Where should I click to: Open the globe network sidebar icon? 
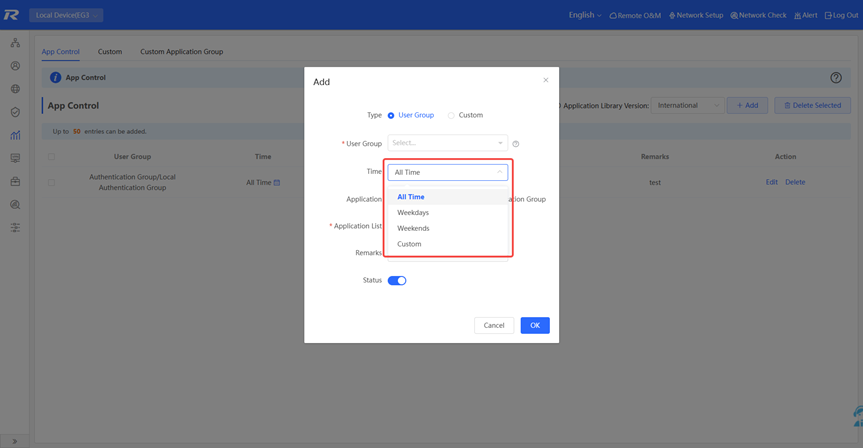(x=15, y=89)
